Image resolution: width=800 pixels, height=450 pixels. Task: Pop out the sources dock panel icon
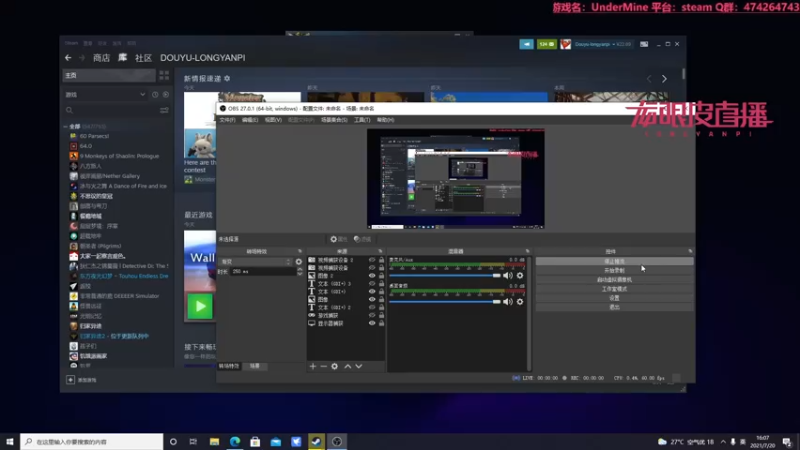tap(380, 251)
